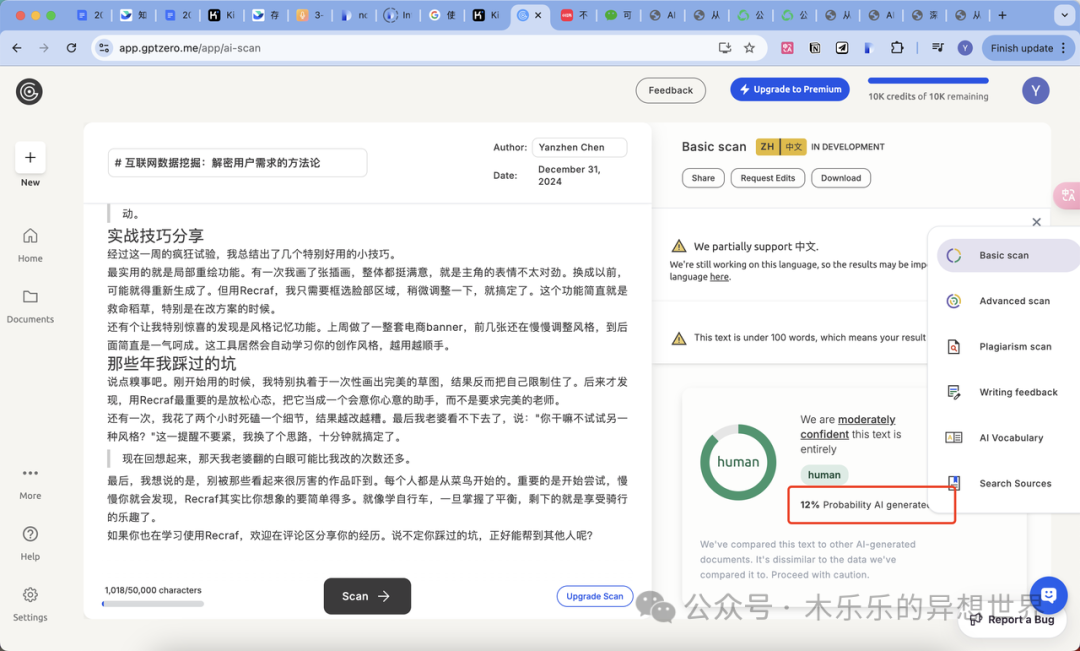Open AI Vocabulary option
This screenshot has width=1080, height=651.
pos(1010,438)
